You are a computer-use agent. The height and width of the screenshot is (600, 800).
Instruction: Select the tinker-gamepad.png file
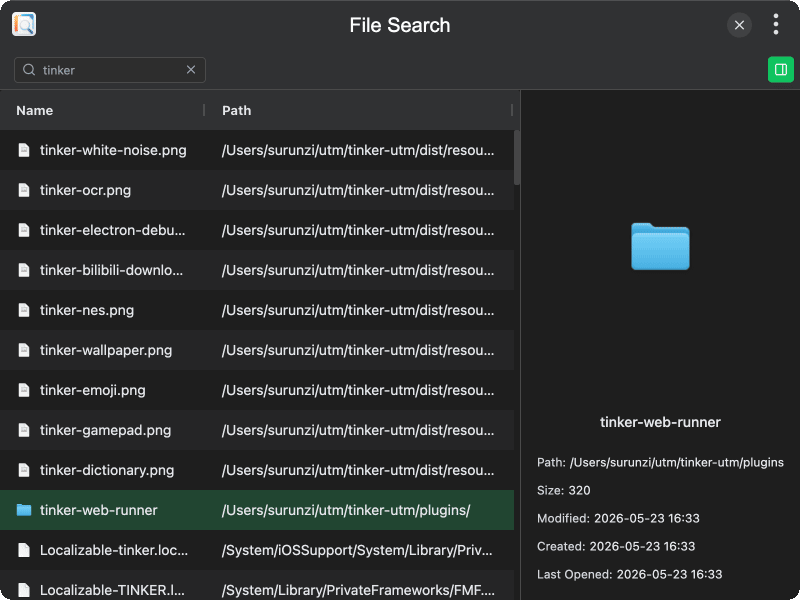[257, 430]
